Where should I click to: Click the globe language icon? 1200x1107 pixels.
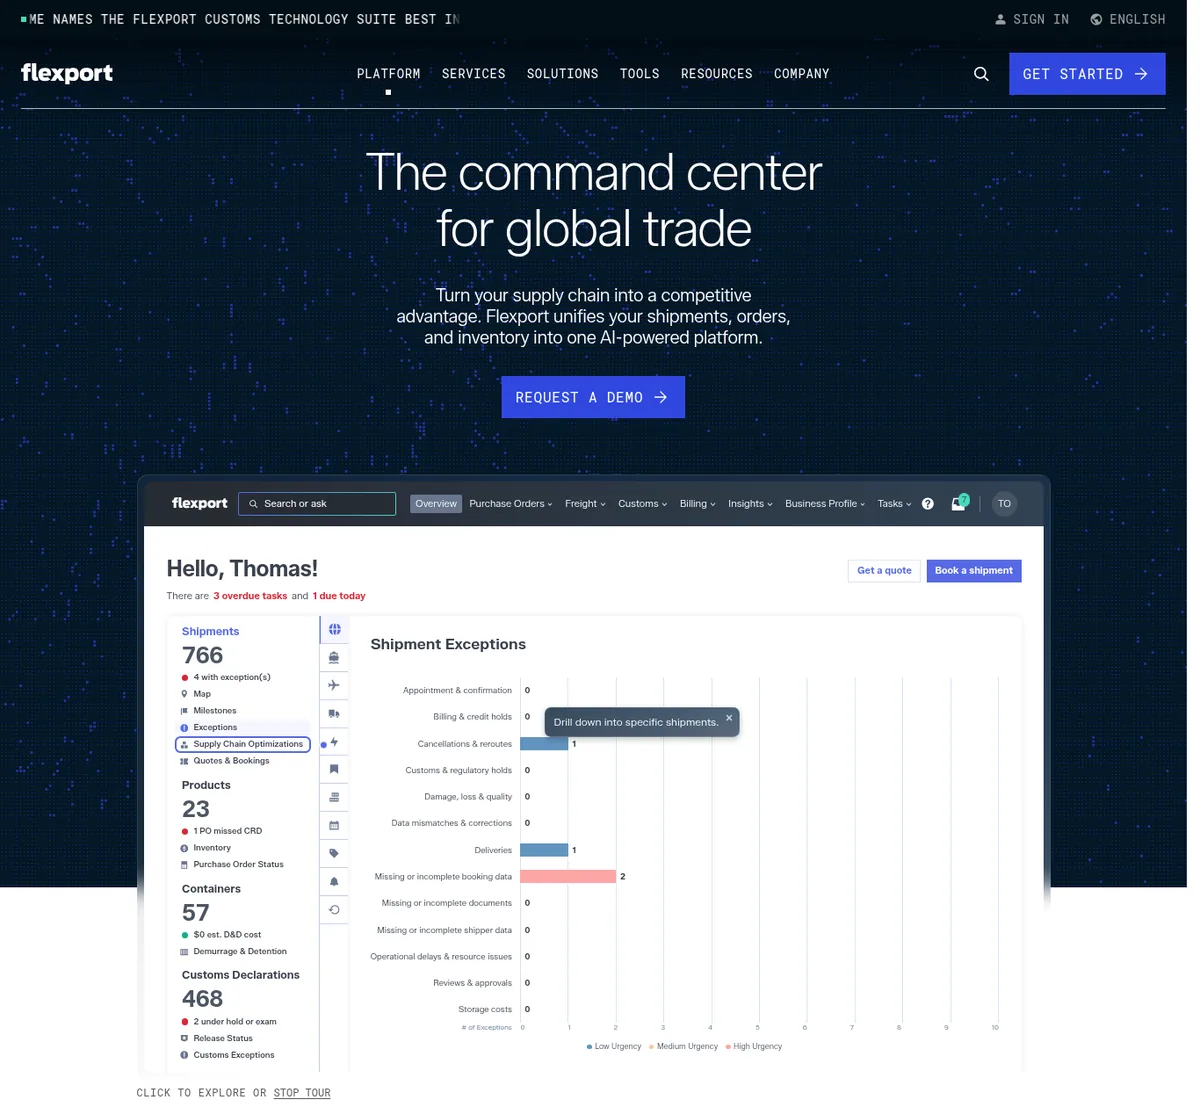pyautogui.click(x=1096, y=19)
